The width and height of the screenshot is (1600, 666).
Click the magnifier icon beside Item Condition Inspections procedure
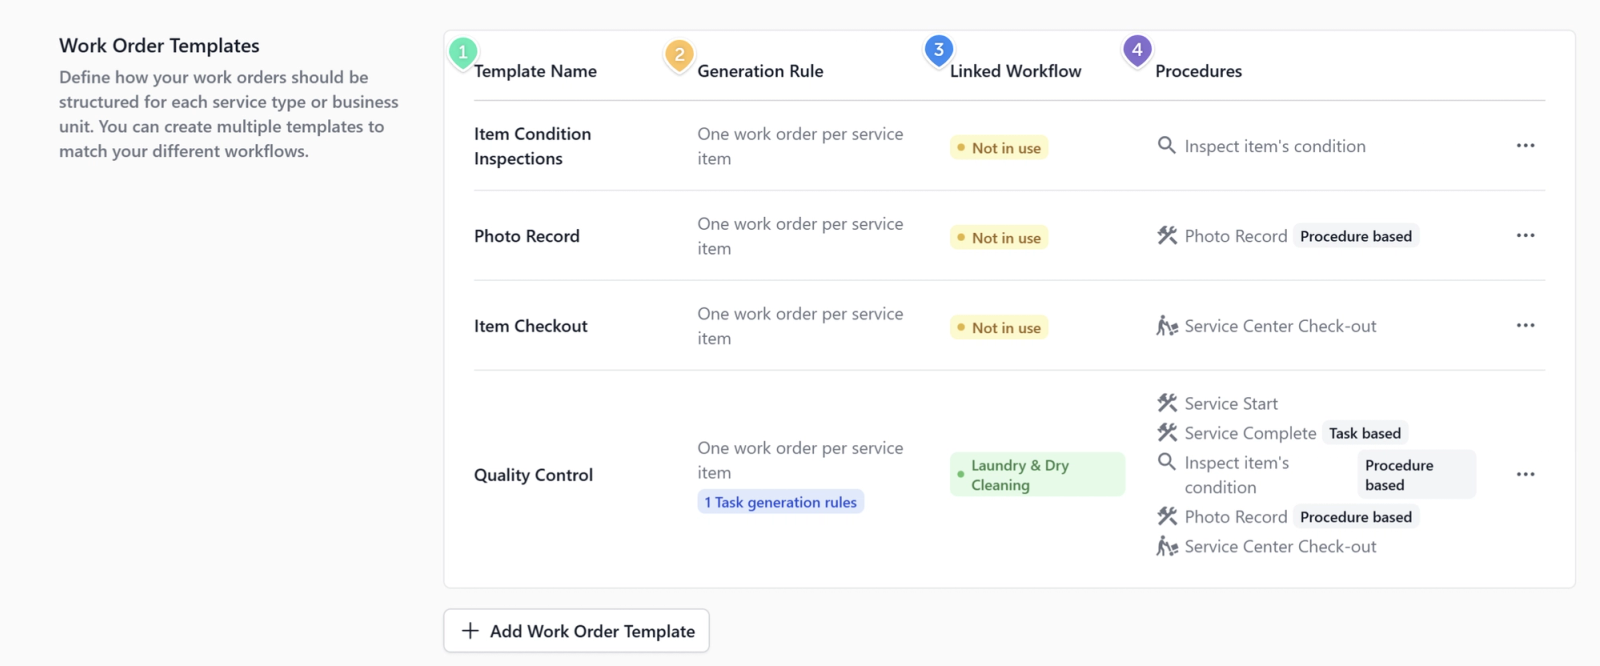tap(1166, 146)
